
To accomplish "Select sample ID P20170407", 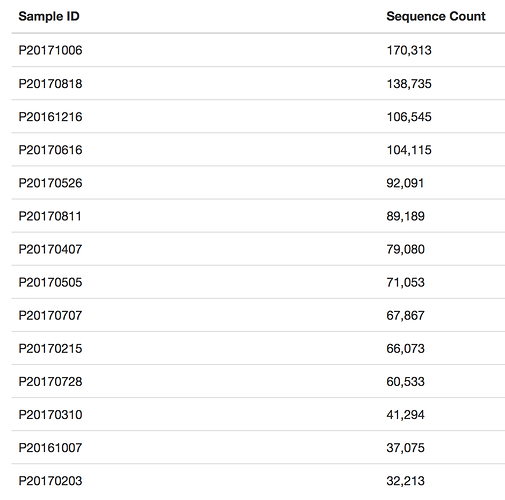I will click(x=50, y=249).
